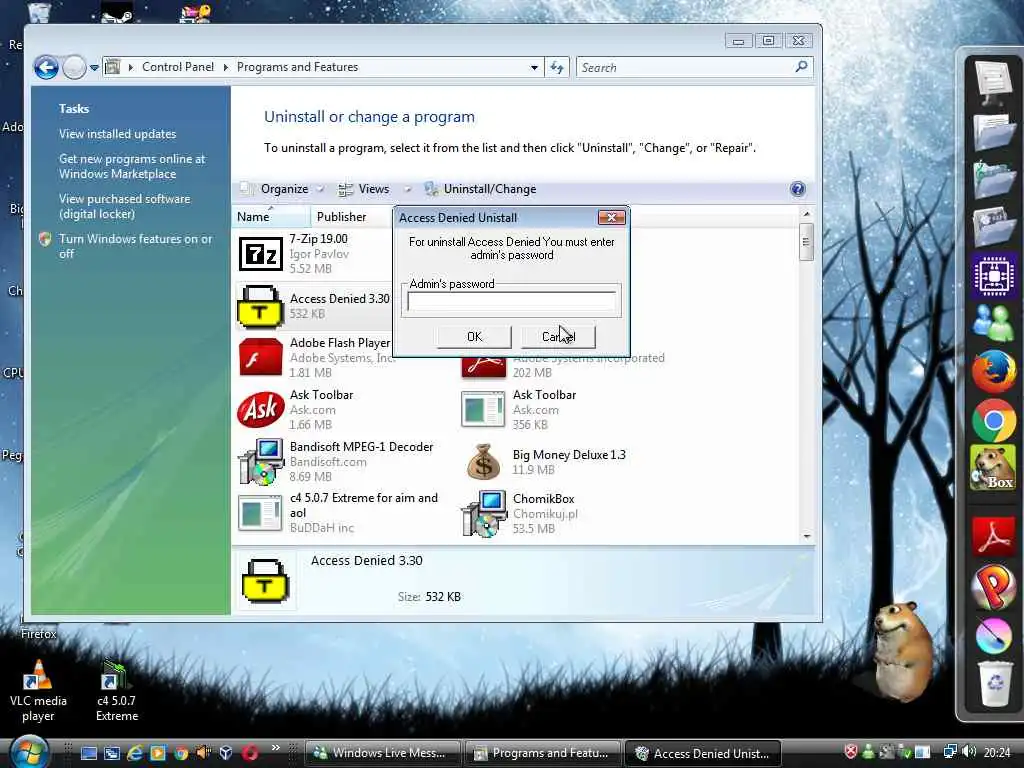Viewport: 1024px width, 768px height.
Task: Select the Access Denied 3.30 padlock icon in the list
Action: 260,306
